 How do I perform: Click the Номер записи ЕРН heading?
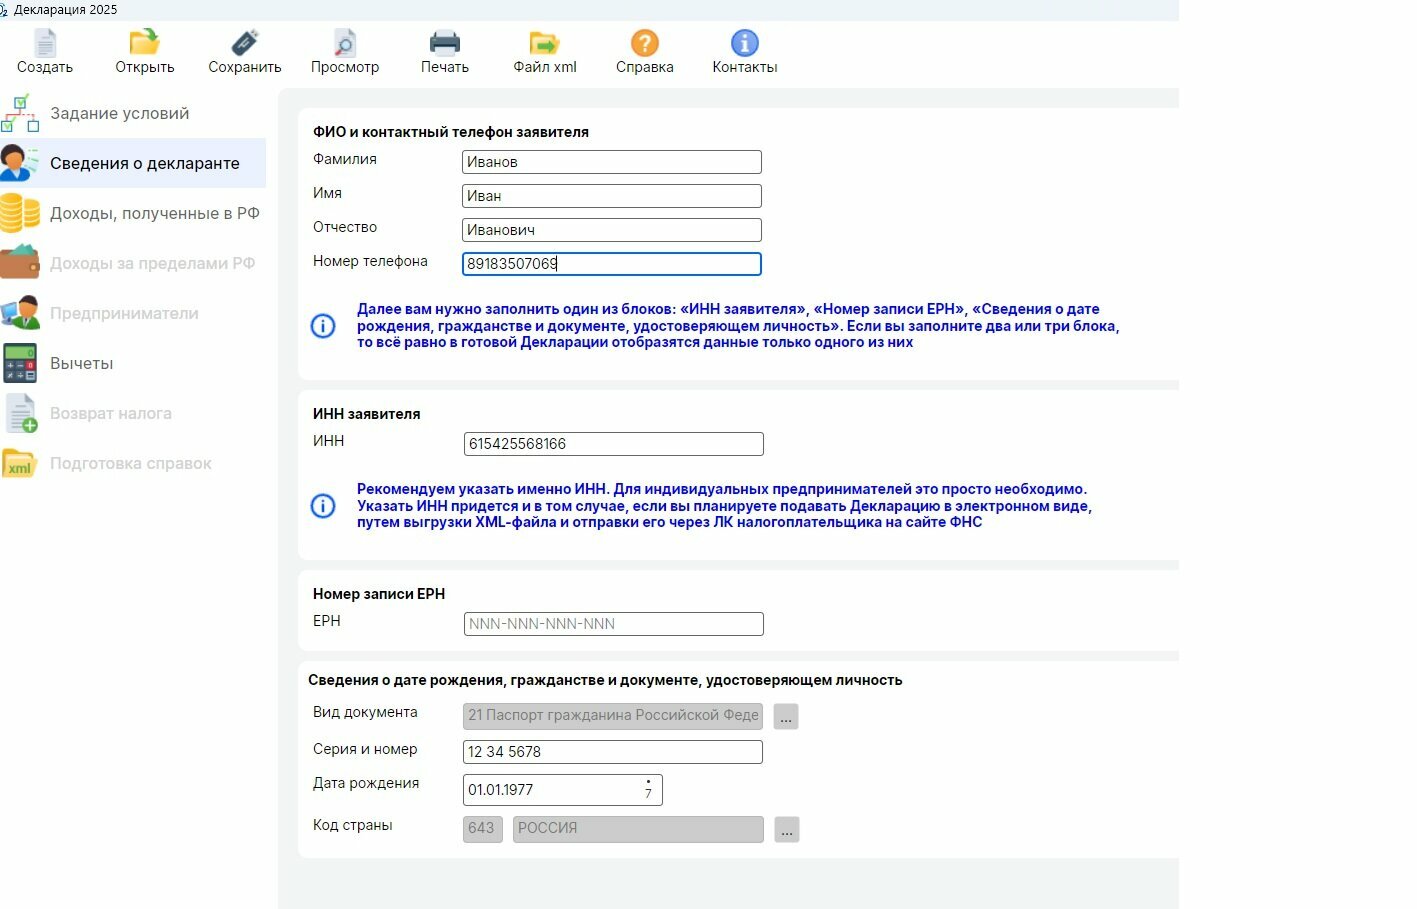pyautogui.click(x=379, y=594)
